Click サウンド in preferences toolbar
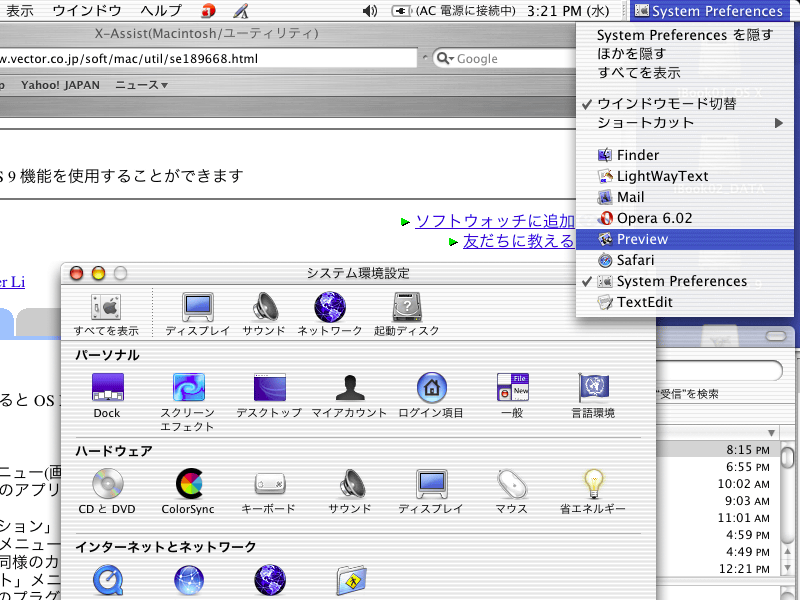Screen dimensions: 800x600 264,314
